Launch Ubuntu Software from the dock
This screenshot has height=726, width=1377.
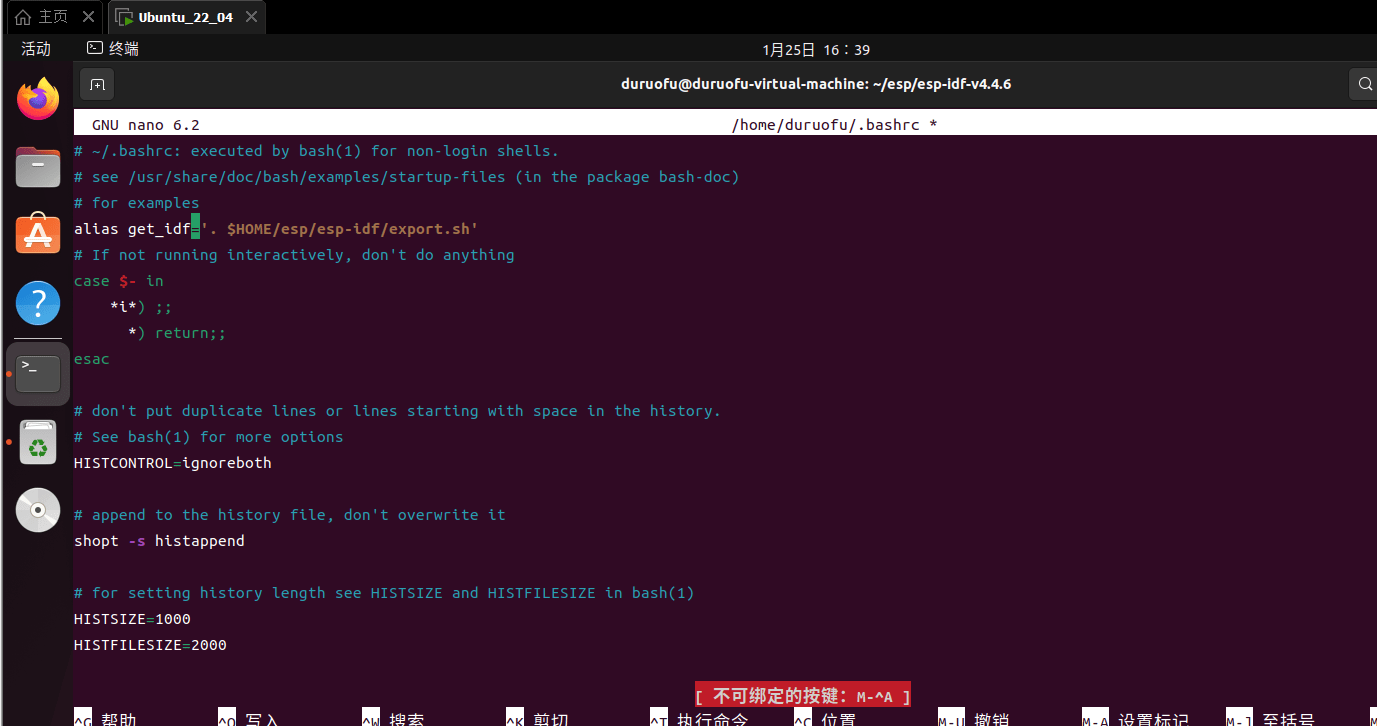[38, 234]
